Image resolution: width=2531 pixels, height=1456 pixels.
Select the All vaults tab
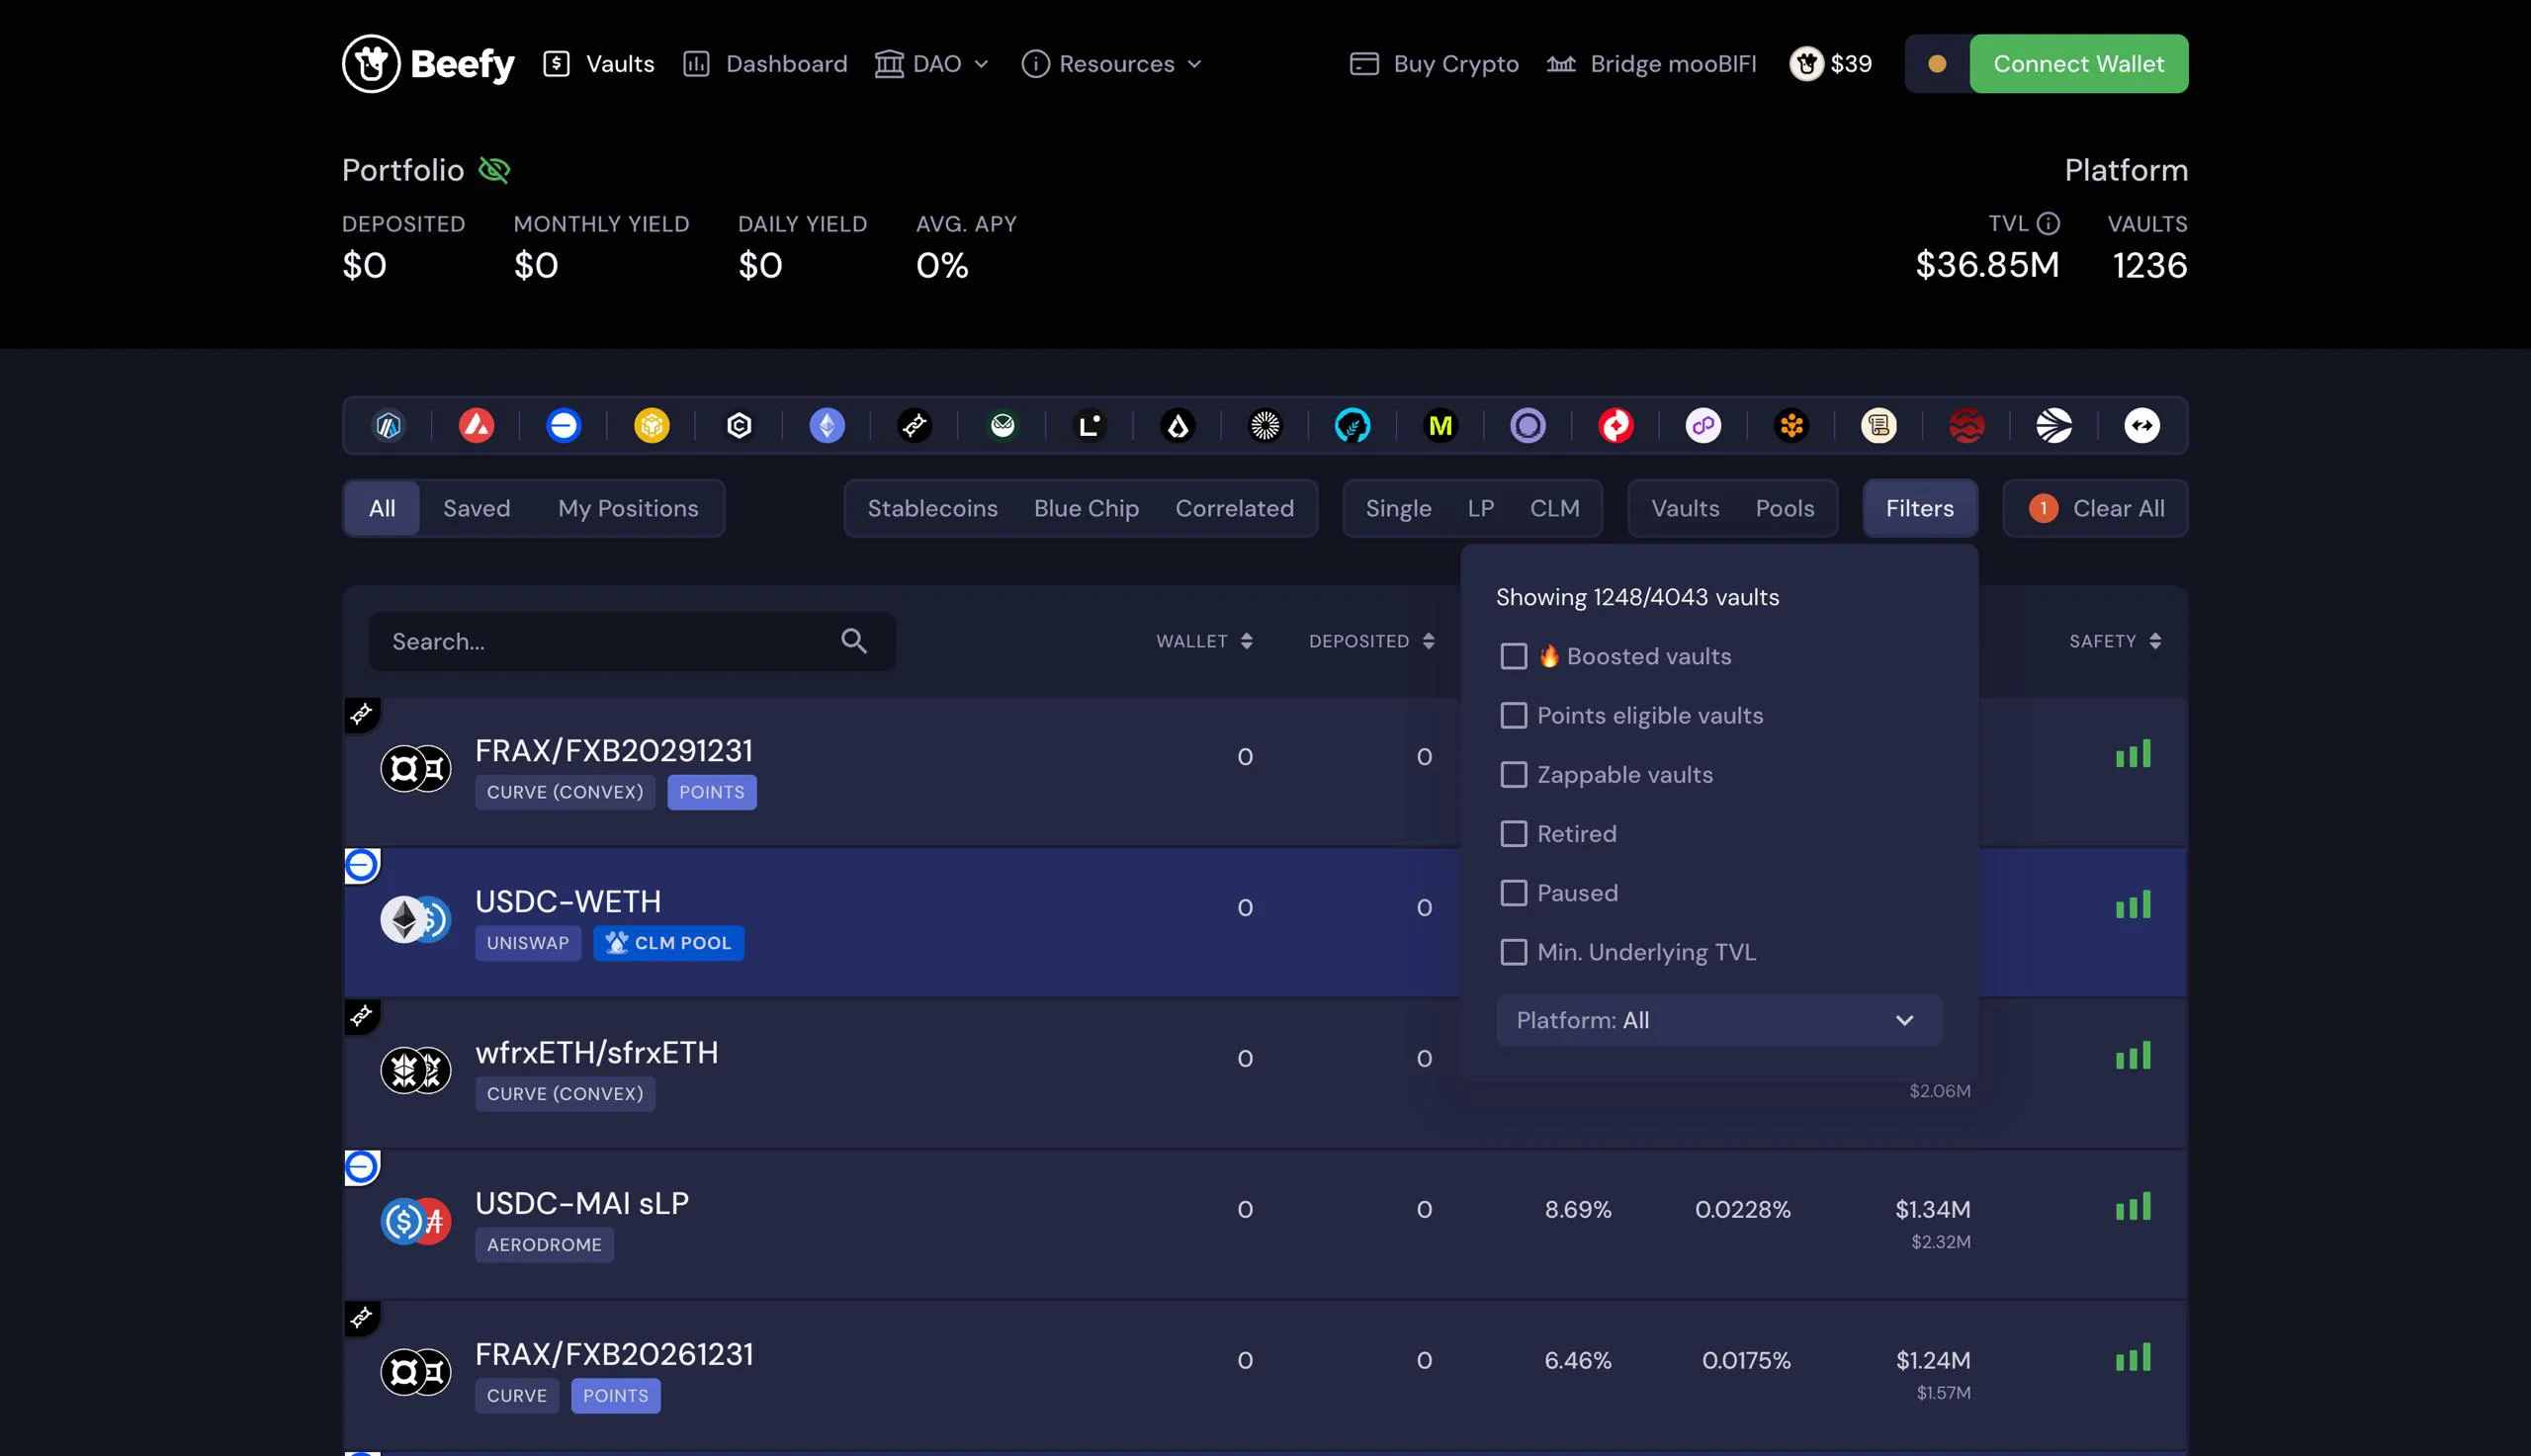click(382, 508)
